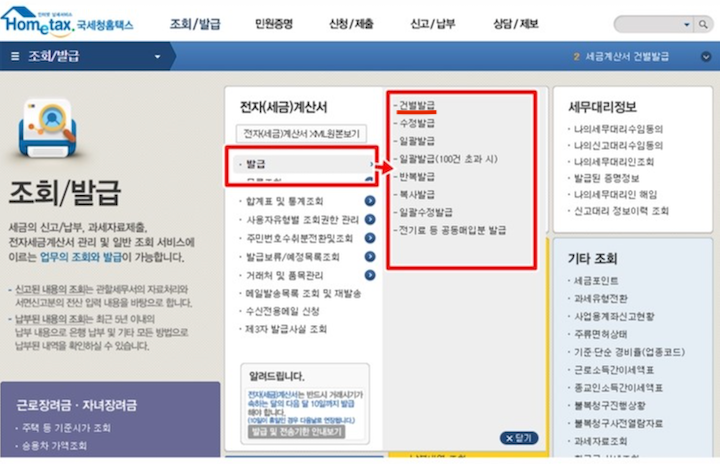This screenshot has width=720, height=464.
Task: Open the 민원증명 top menu
Action: [x=274, y=24]
